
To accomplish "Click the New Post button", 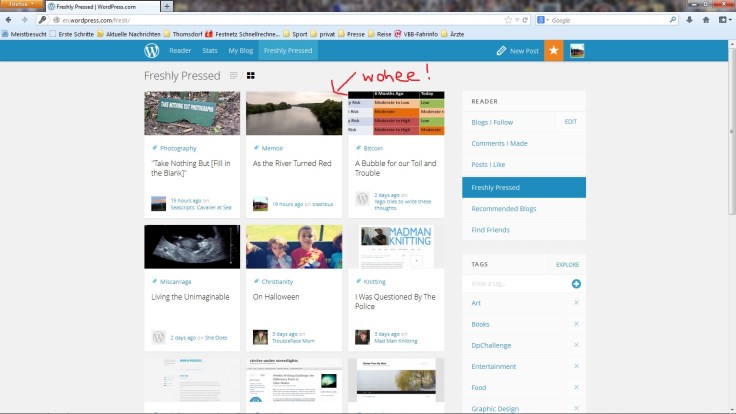I will point(518,50).
